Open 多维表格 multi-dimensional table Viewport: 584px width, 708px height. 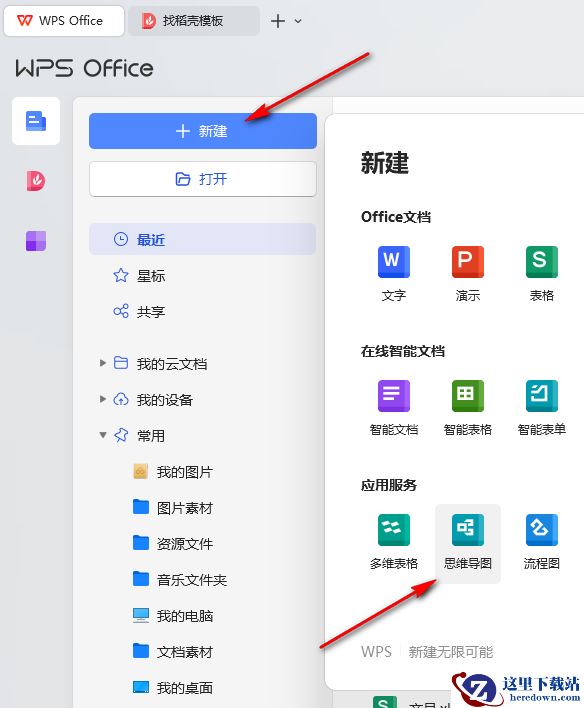pos(393,541)
